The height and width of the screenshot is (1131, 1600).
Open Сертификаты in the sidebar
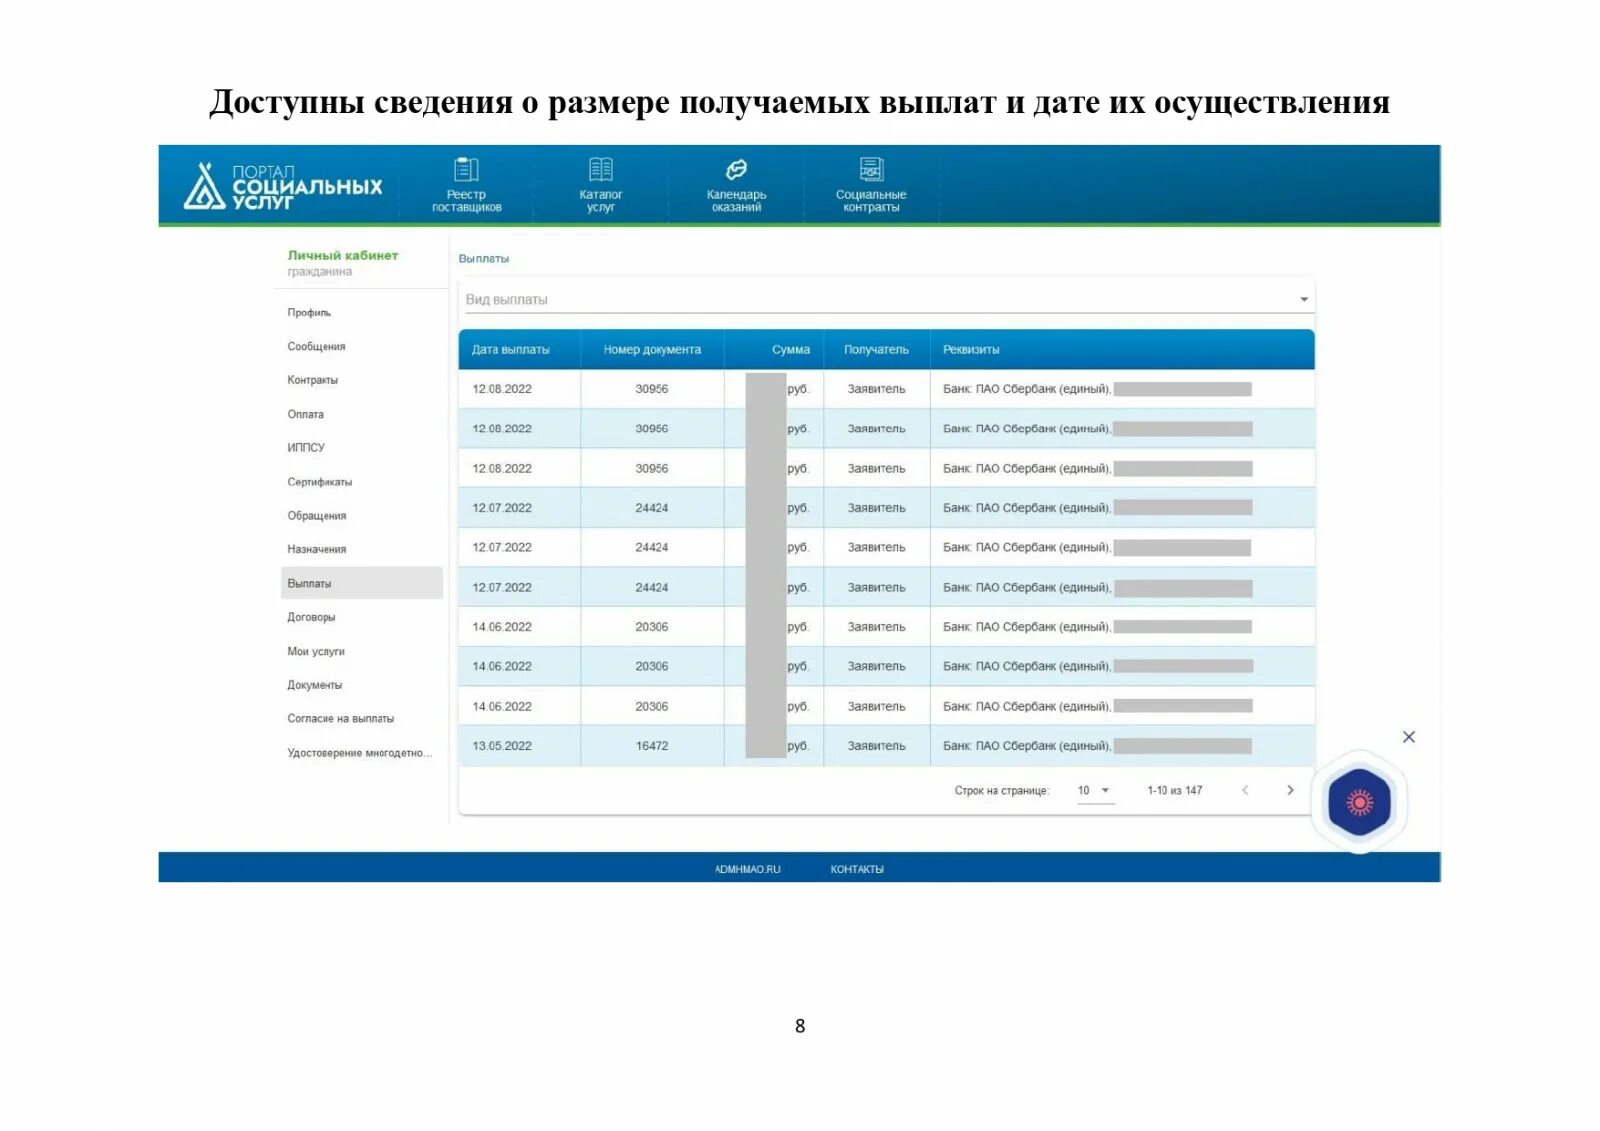coord(320,482)
